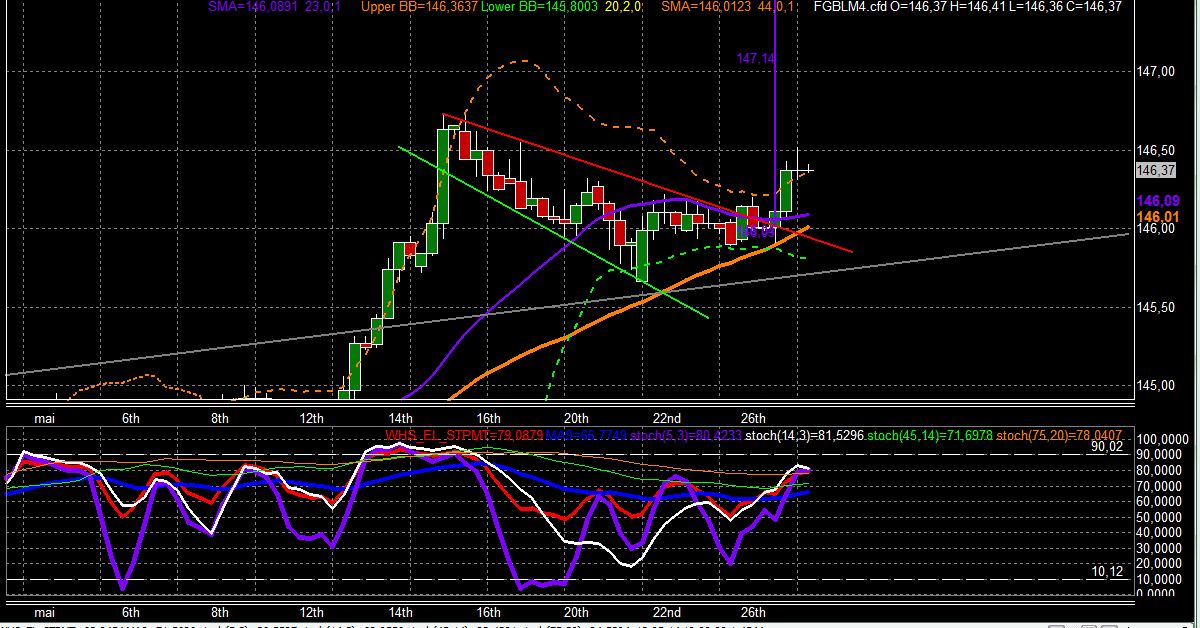Viewport: 1200px width, 628px height.
Task: Click the 12th date label on price chart
Action: [312, 417]
